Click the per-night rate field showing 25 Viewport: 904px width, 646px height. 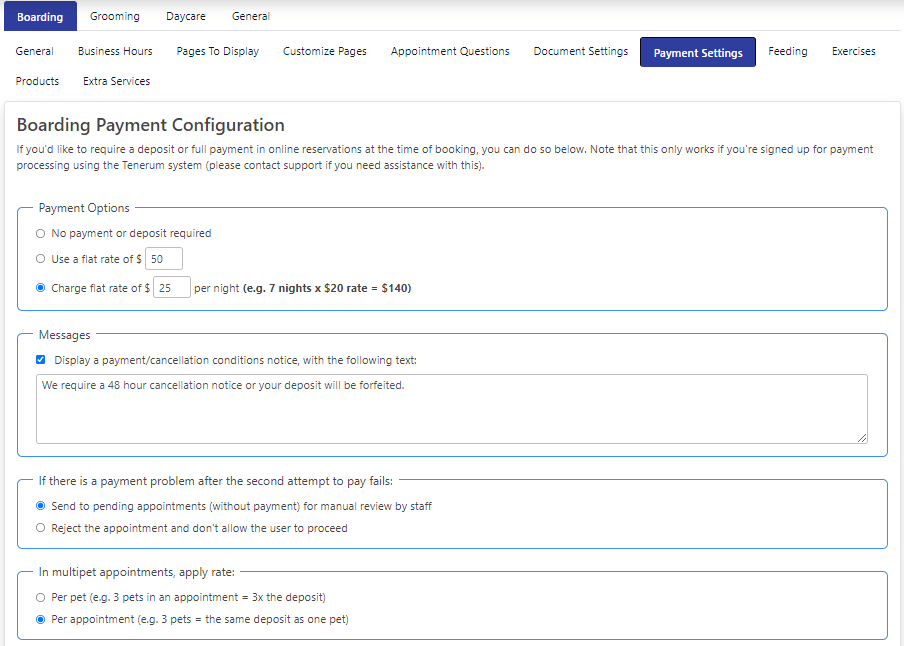(171, 288)
